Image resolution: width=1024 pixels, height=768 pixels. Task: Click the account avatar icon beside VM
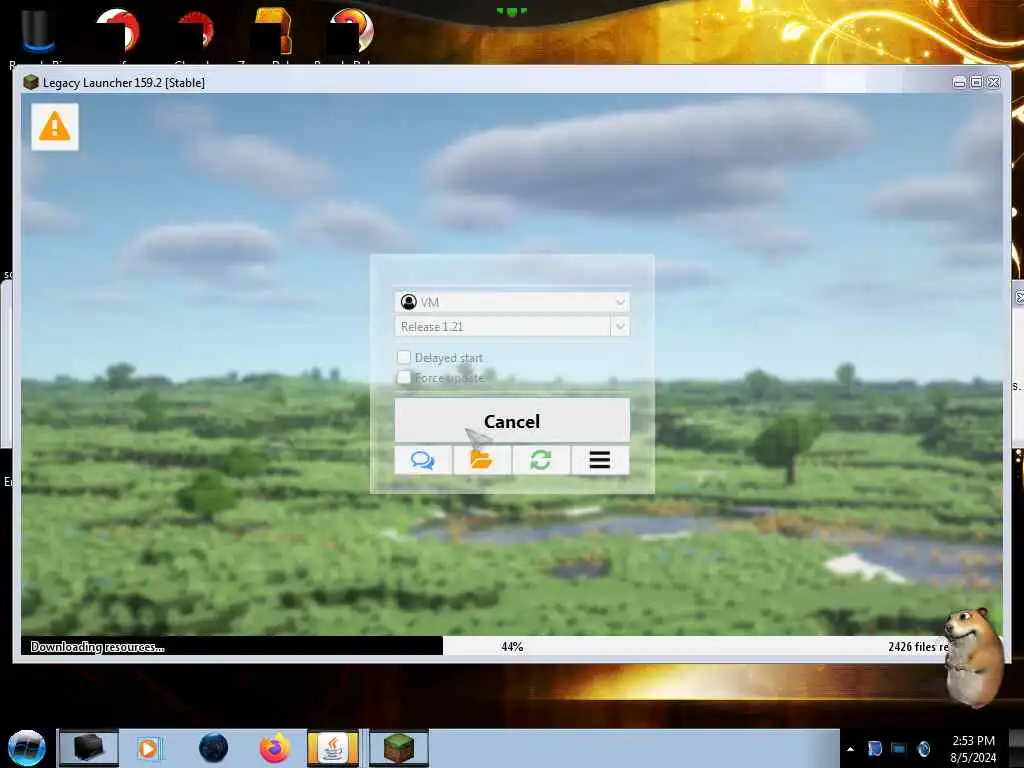(x=409, y=302)
